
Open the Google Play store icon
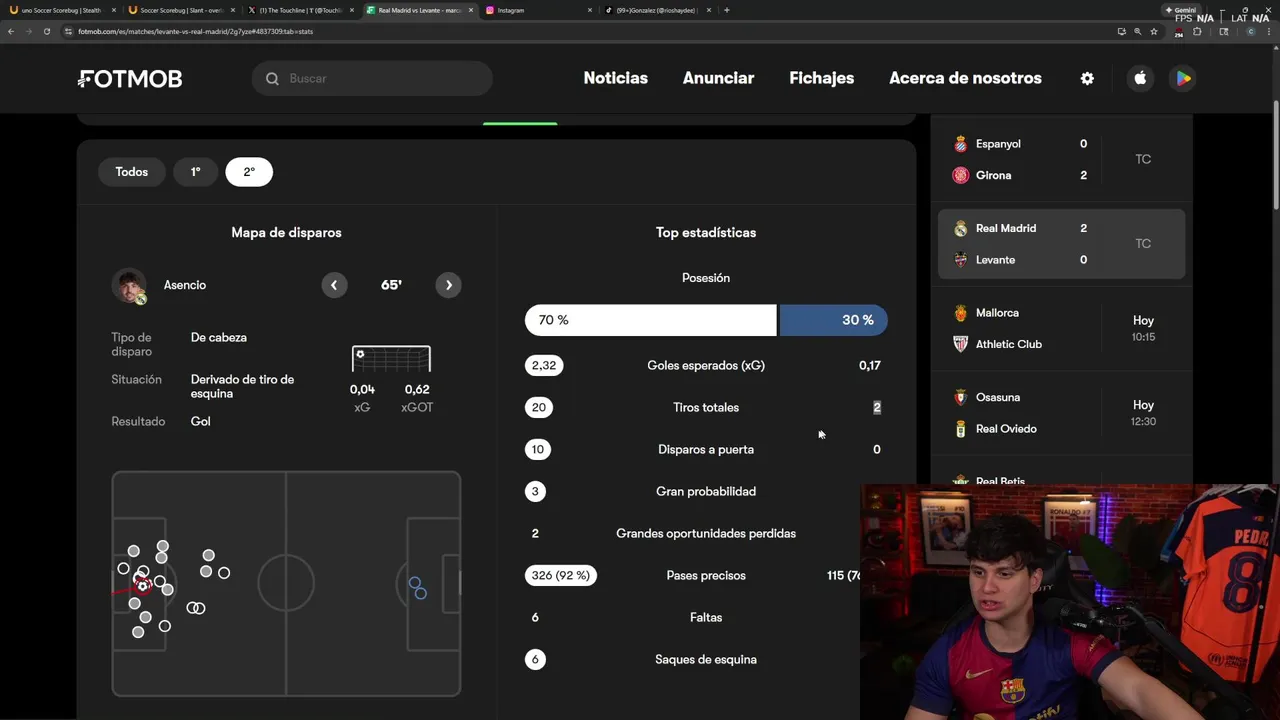click(x=1183, y=78)
